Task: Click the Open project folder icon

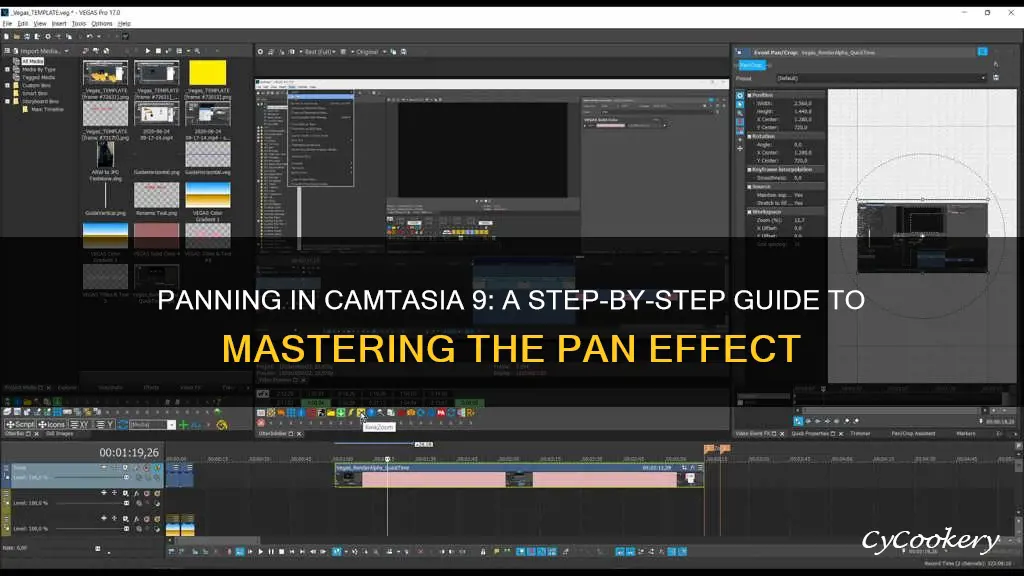Action: pyautogui.click(x=16, y=37)
